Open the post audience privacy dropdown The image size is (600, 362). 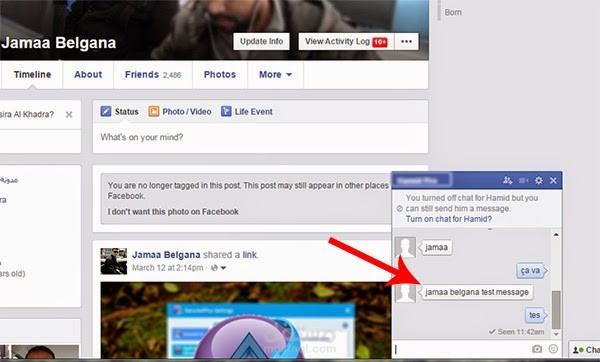219,268
